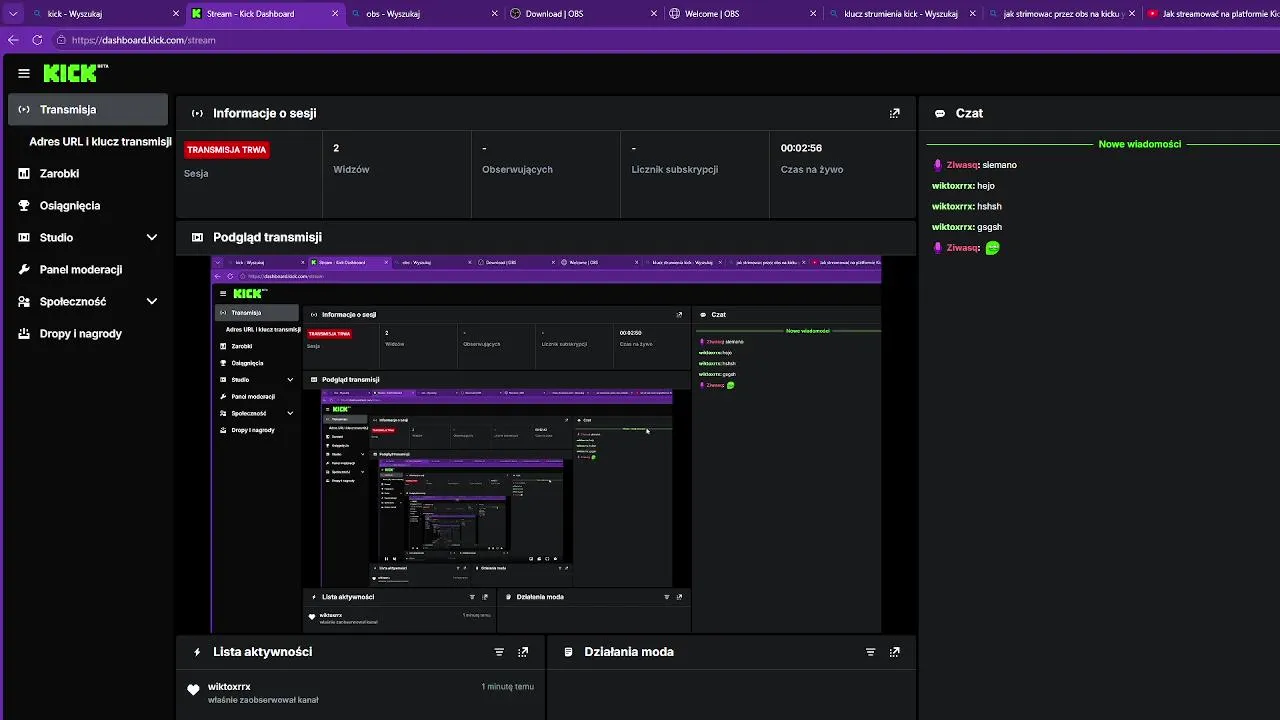Click the '1 minutę temu' timestamp
This screenshot has height=720, width=1280.
click(507, 687)
